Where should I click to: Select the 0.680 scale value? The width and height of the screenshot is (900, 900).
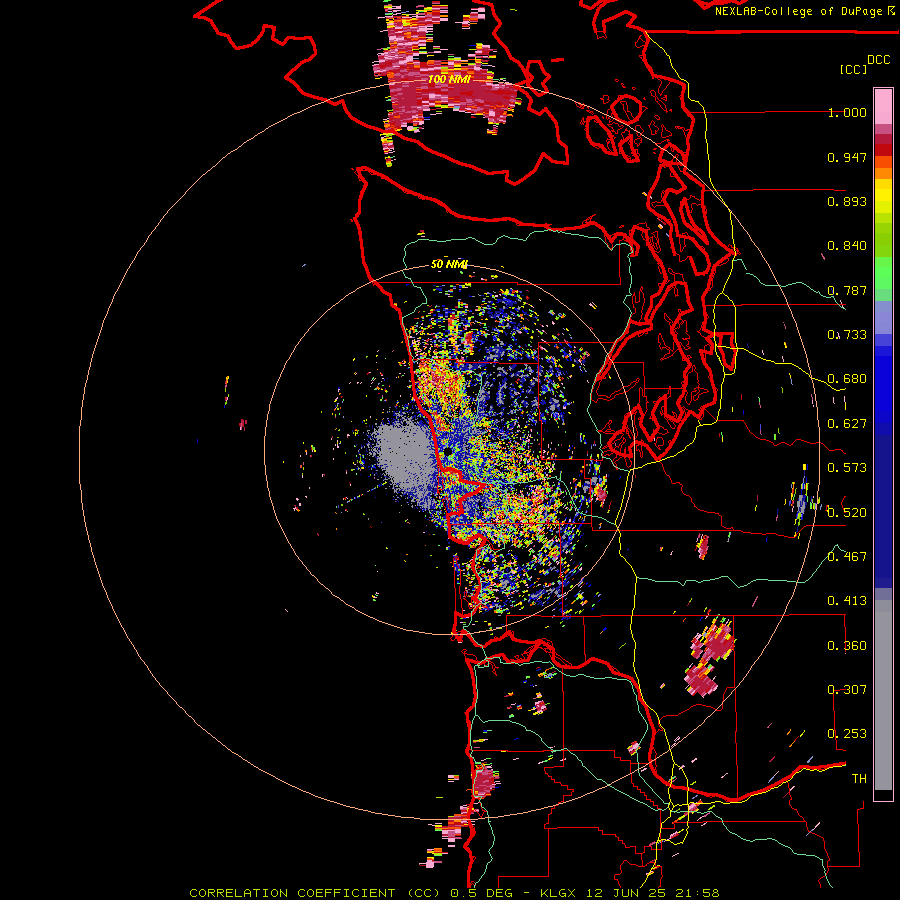(847, 379)
